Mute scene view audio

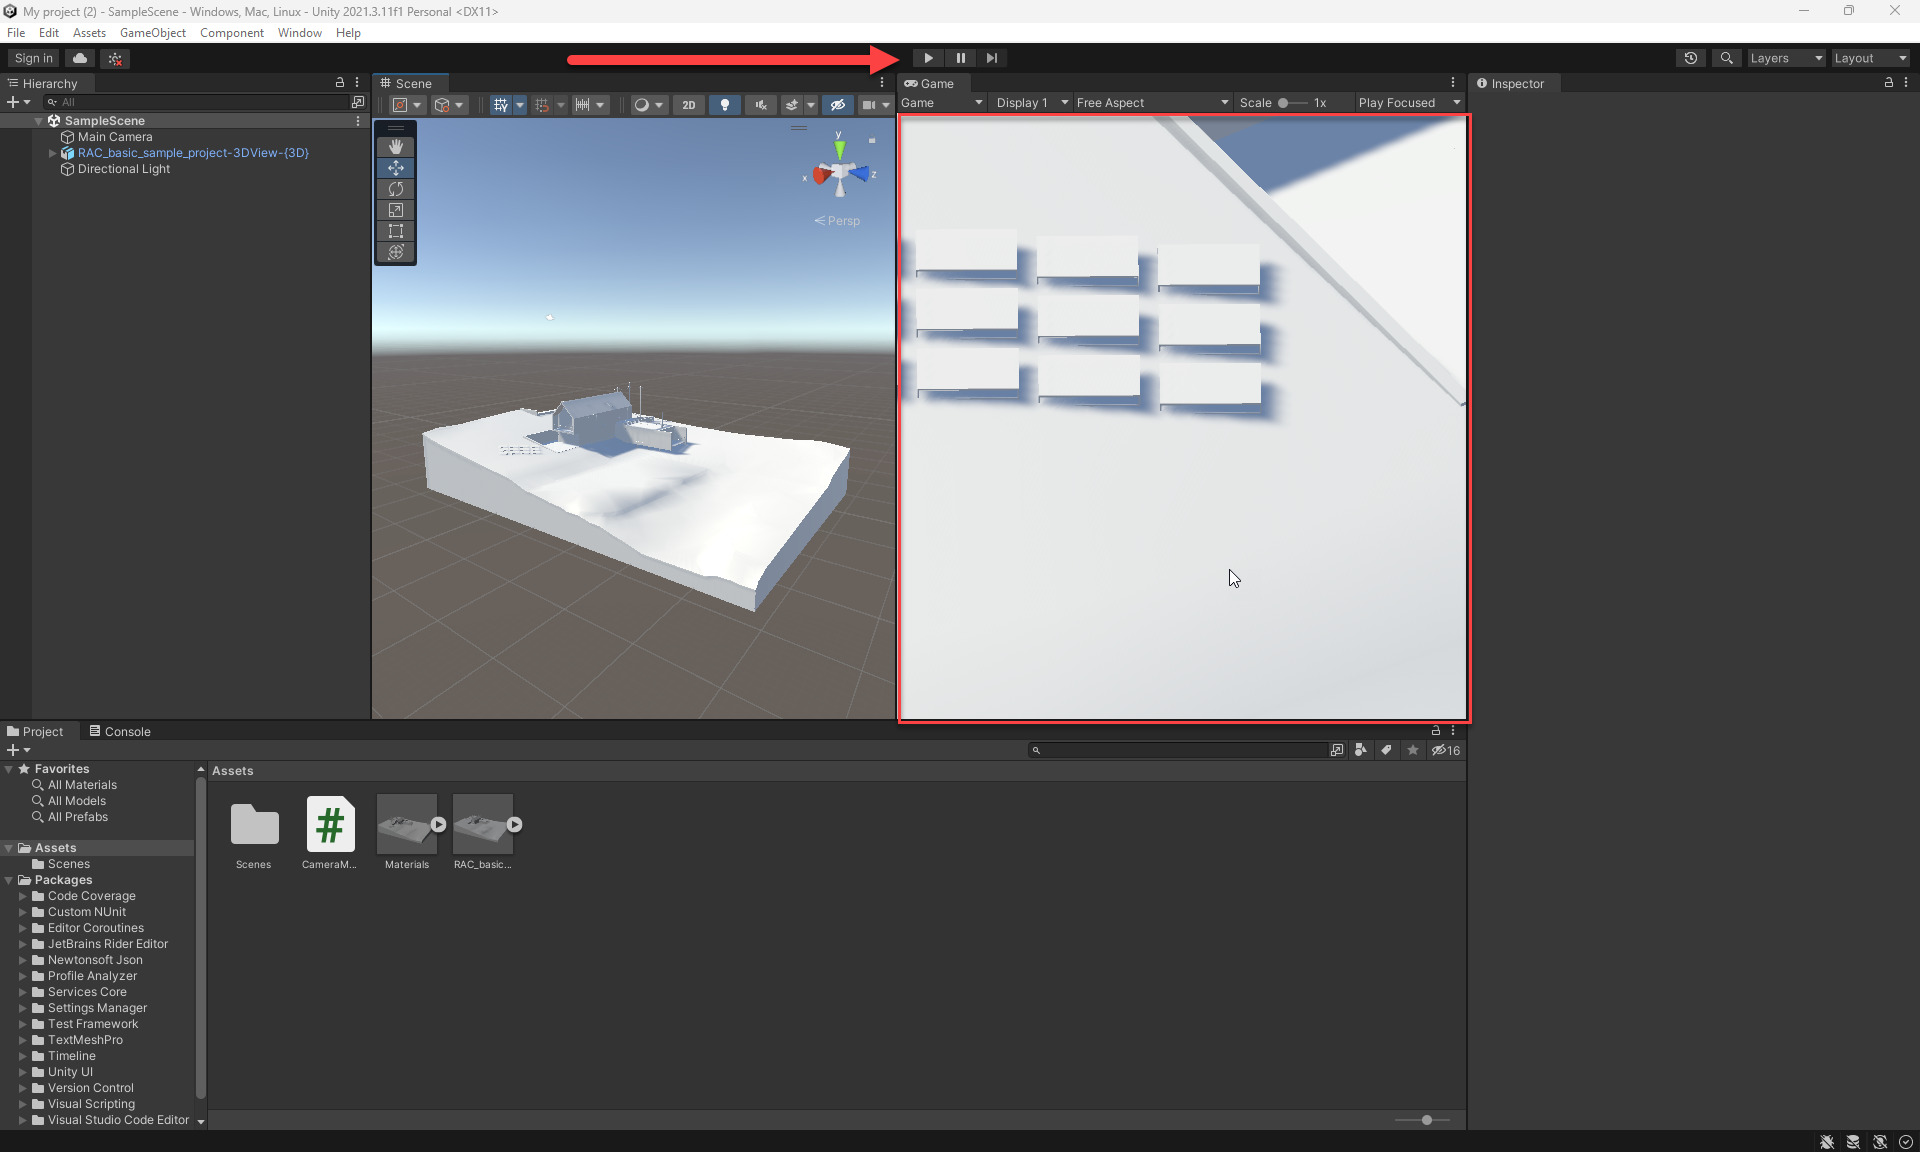[x=760, y=104]
